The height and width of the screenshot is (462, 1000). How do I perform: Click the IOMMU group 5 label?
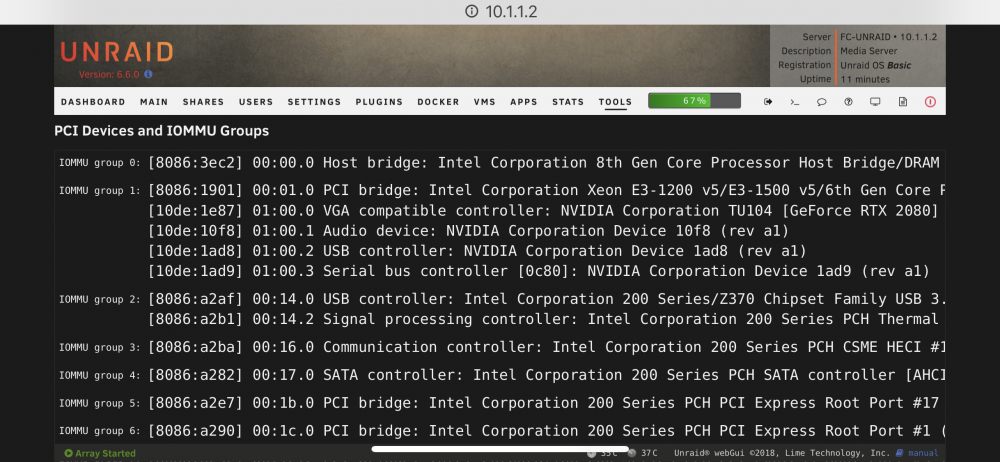(99, 403)
